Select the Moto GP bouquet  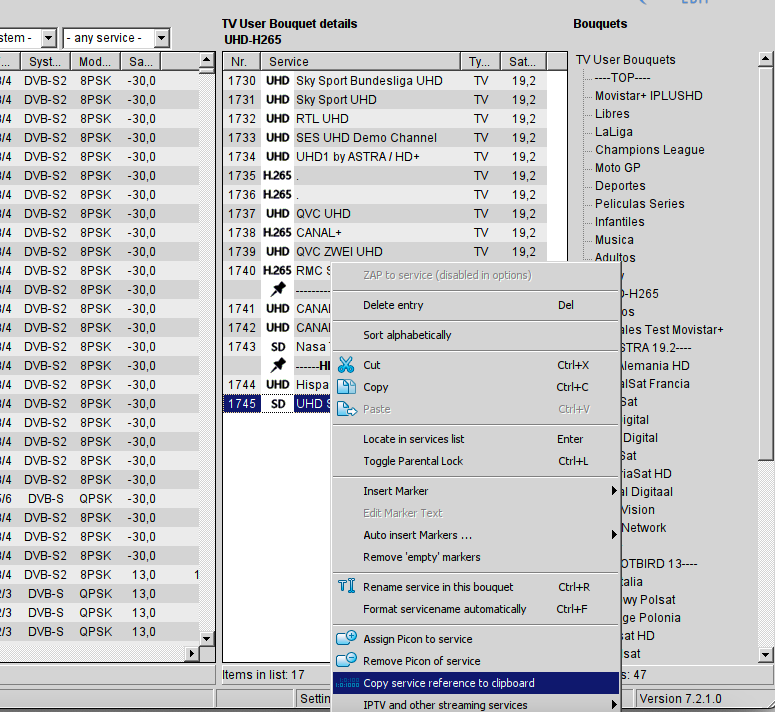pyautogui.click(x=617, y=168)
